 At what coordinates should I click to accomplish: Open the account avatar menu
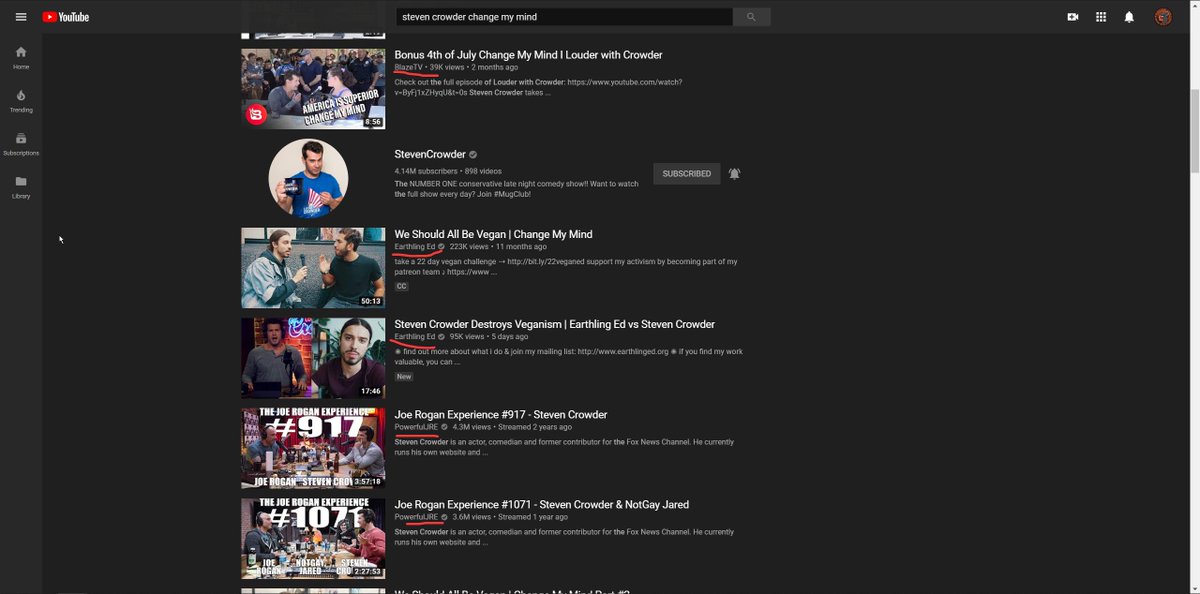pos(1163,17)
